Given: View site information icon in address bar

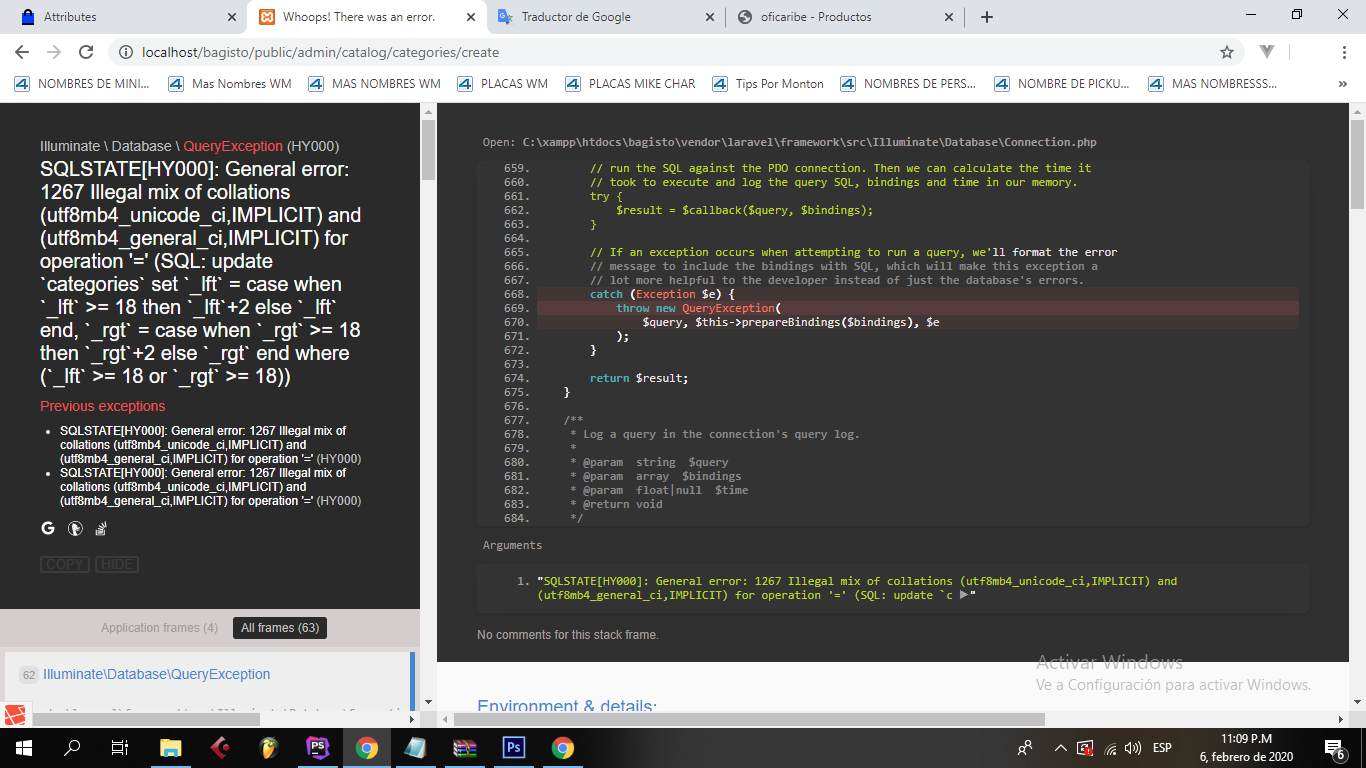Looking at the screenshot, I should tap(125, 52).
